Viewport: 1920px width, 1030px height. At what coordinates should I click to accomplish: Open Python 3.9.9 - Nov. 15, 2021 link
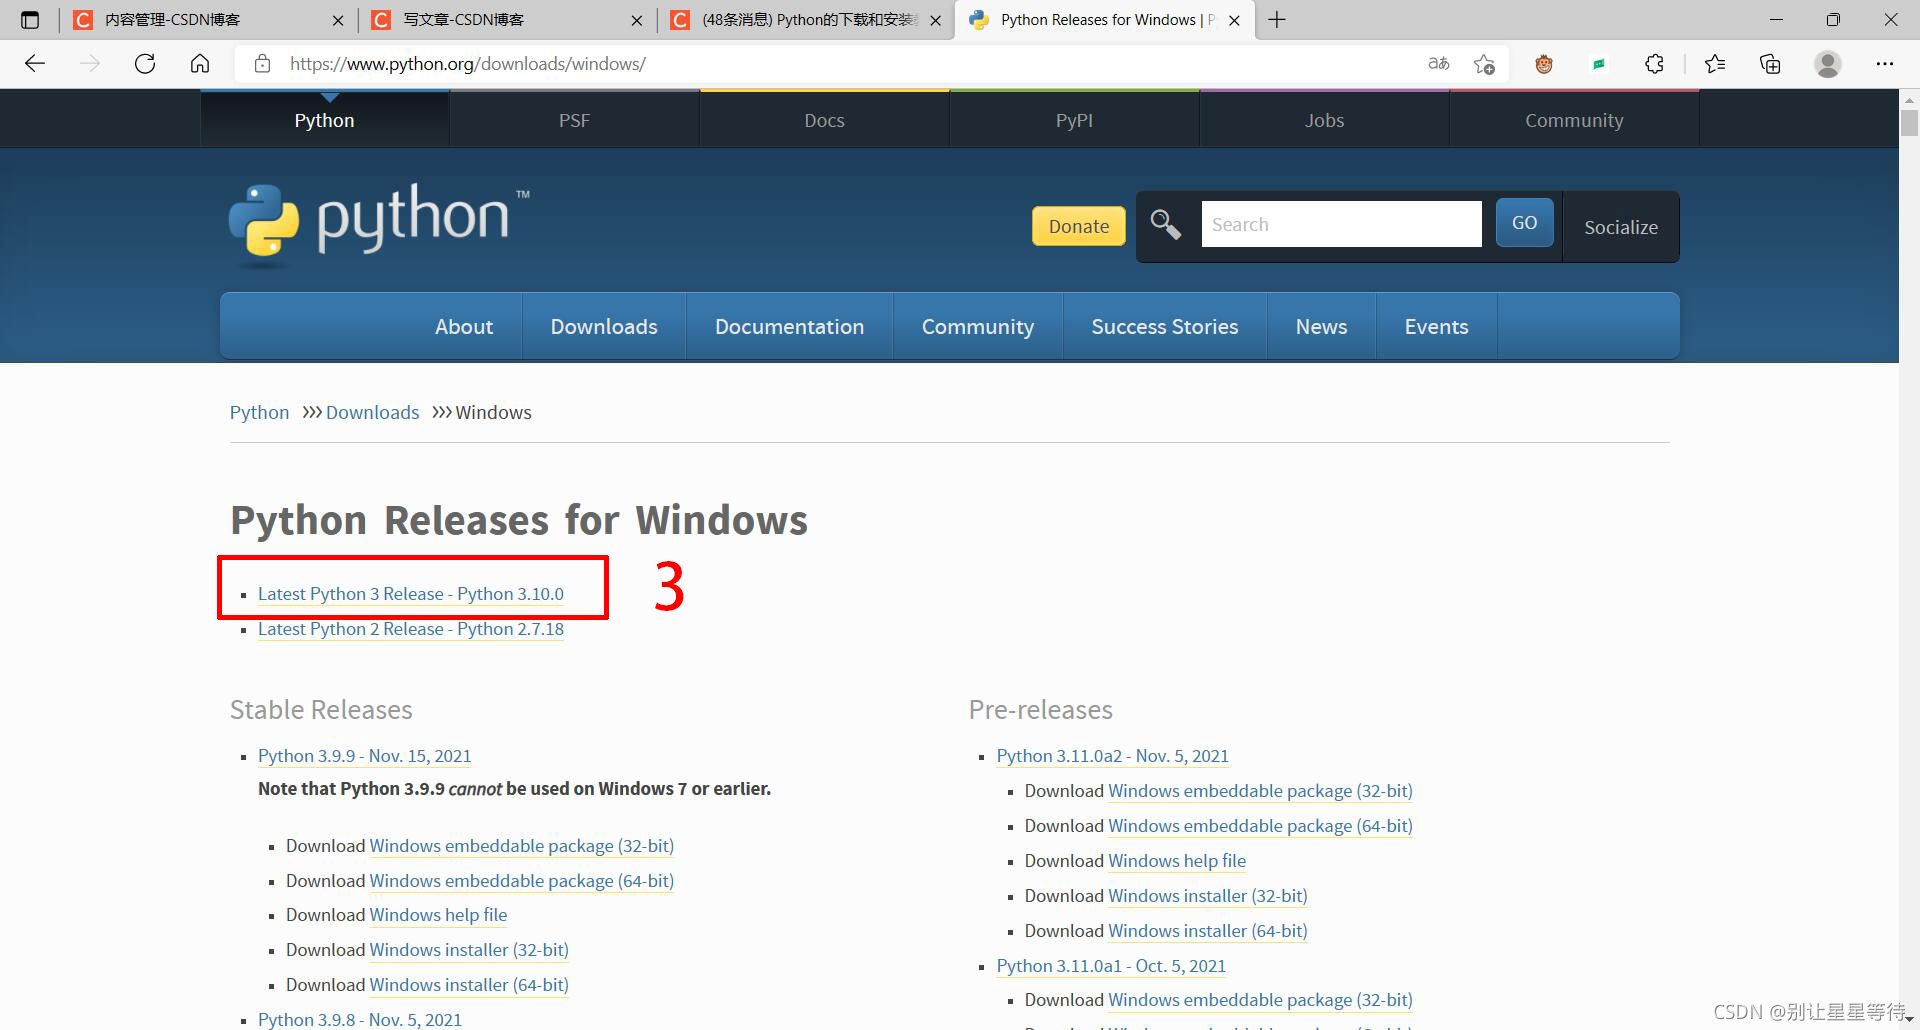point(364,756)
